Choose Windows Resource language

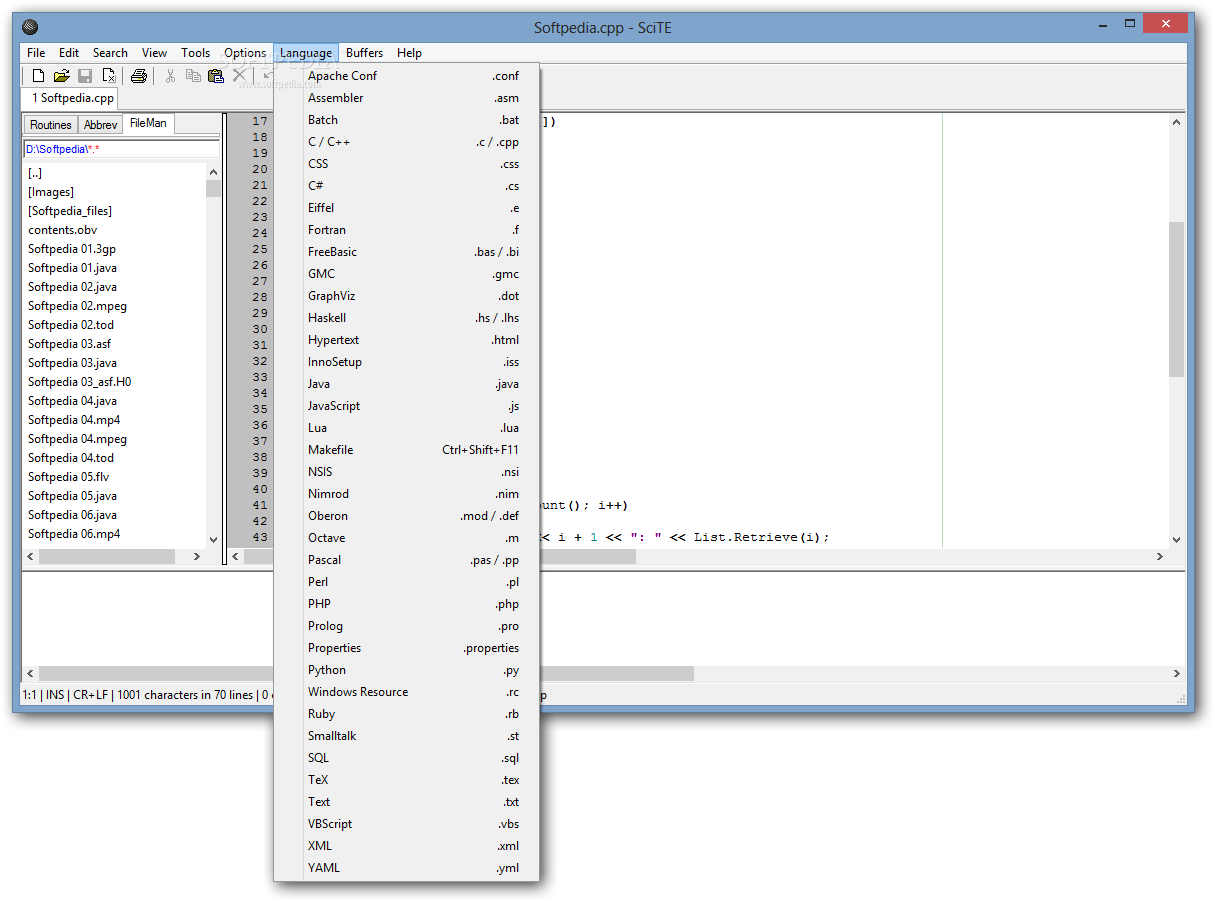407,692
